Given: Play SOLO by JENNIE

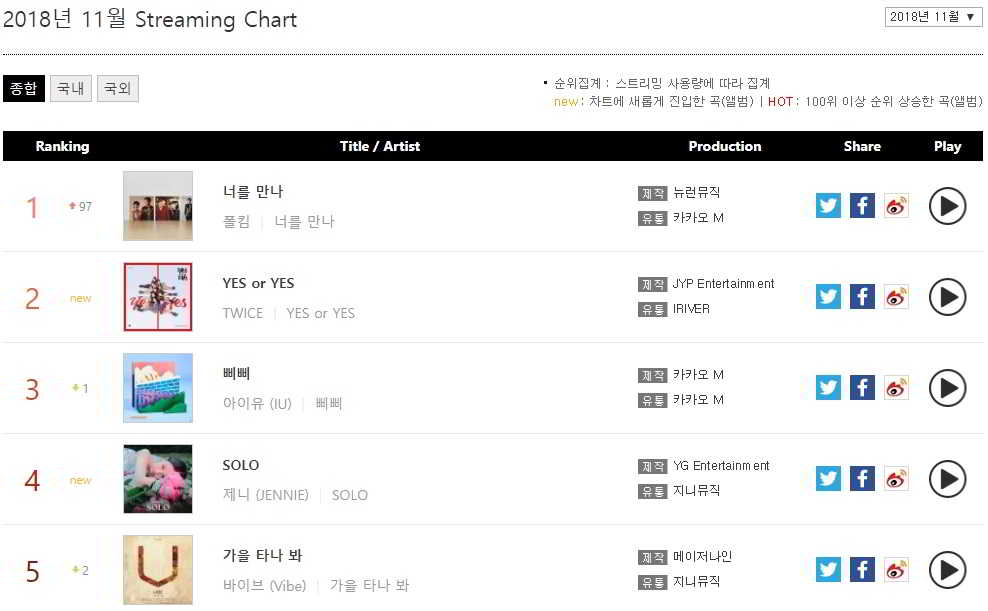Looking at the screenshot, I should (947, 479).
